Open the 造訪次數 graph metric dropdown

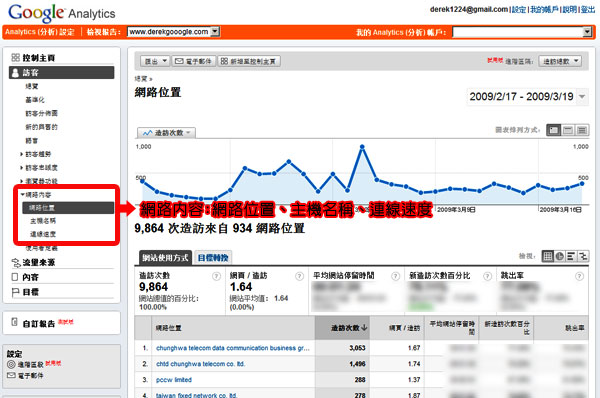(x=166, y=133)
